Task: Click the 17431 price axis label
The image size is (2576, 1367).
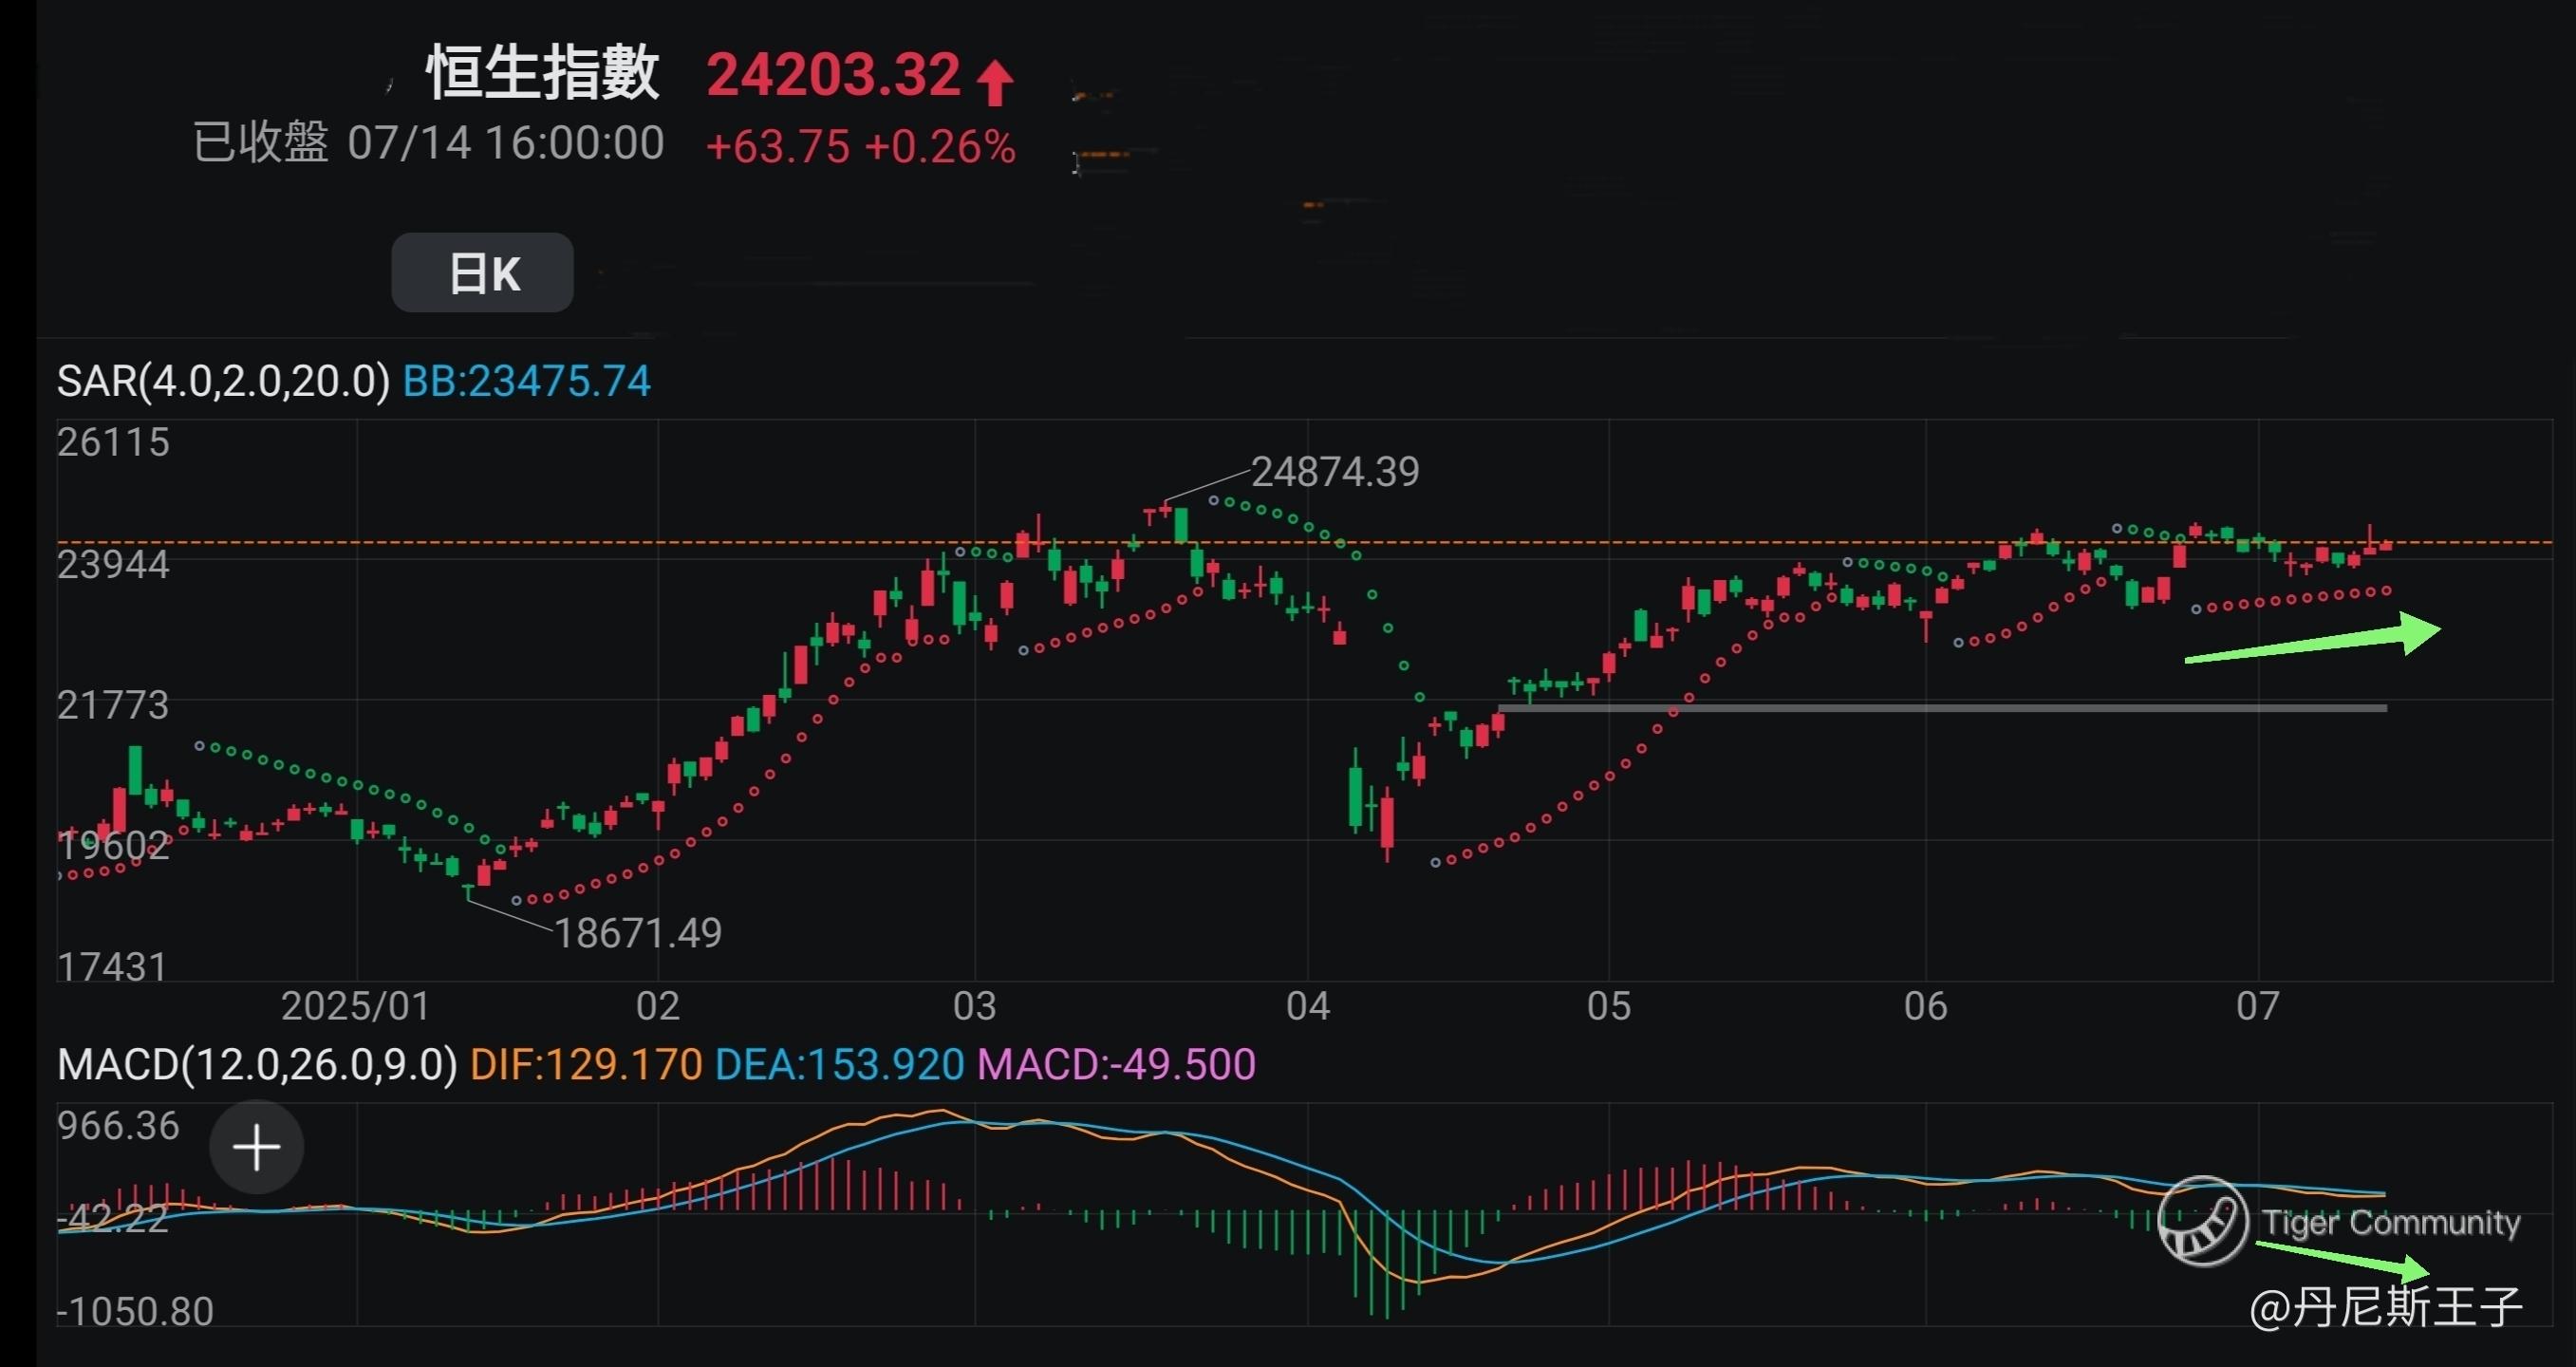Action: pos(113,966)
